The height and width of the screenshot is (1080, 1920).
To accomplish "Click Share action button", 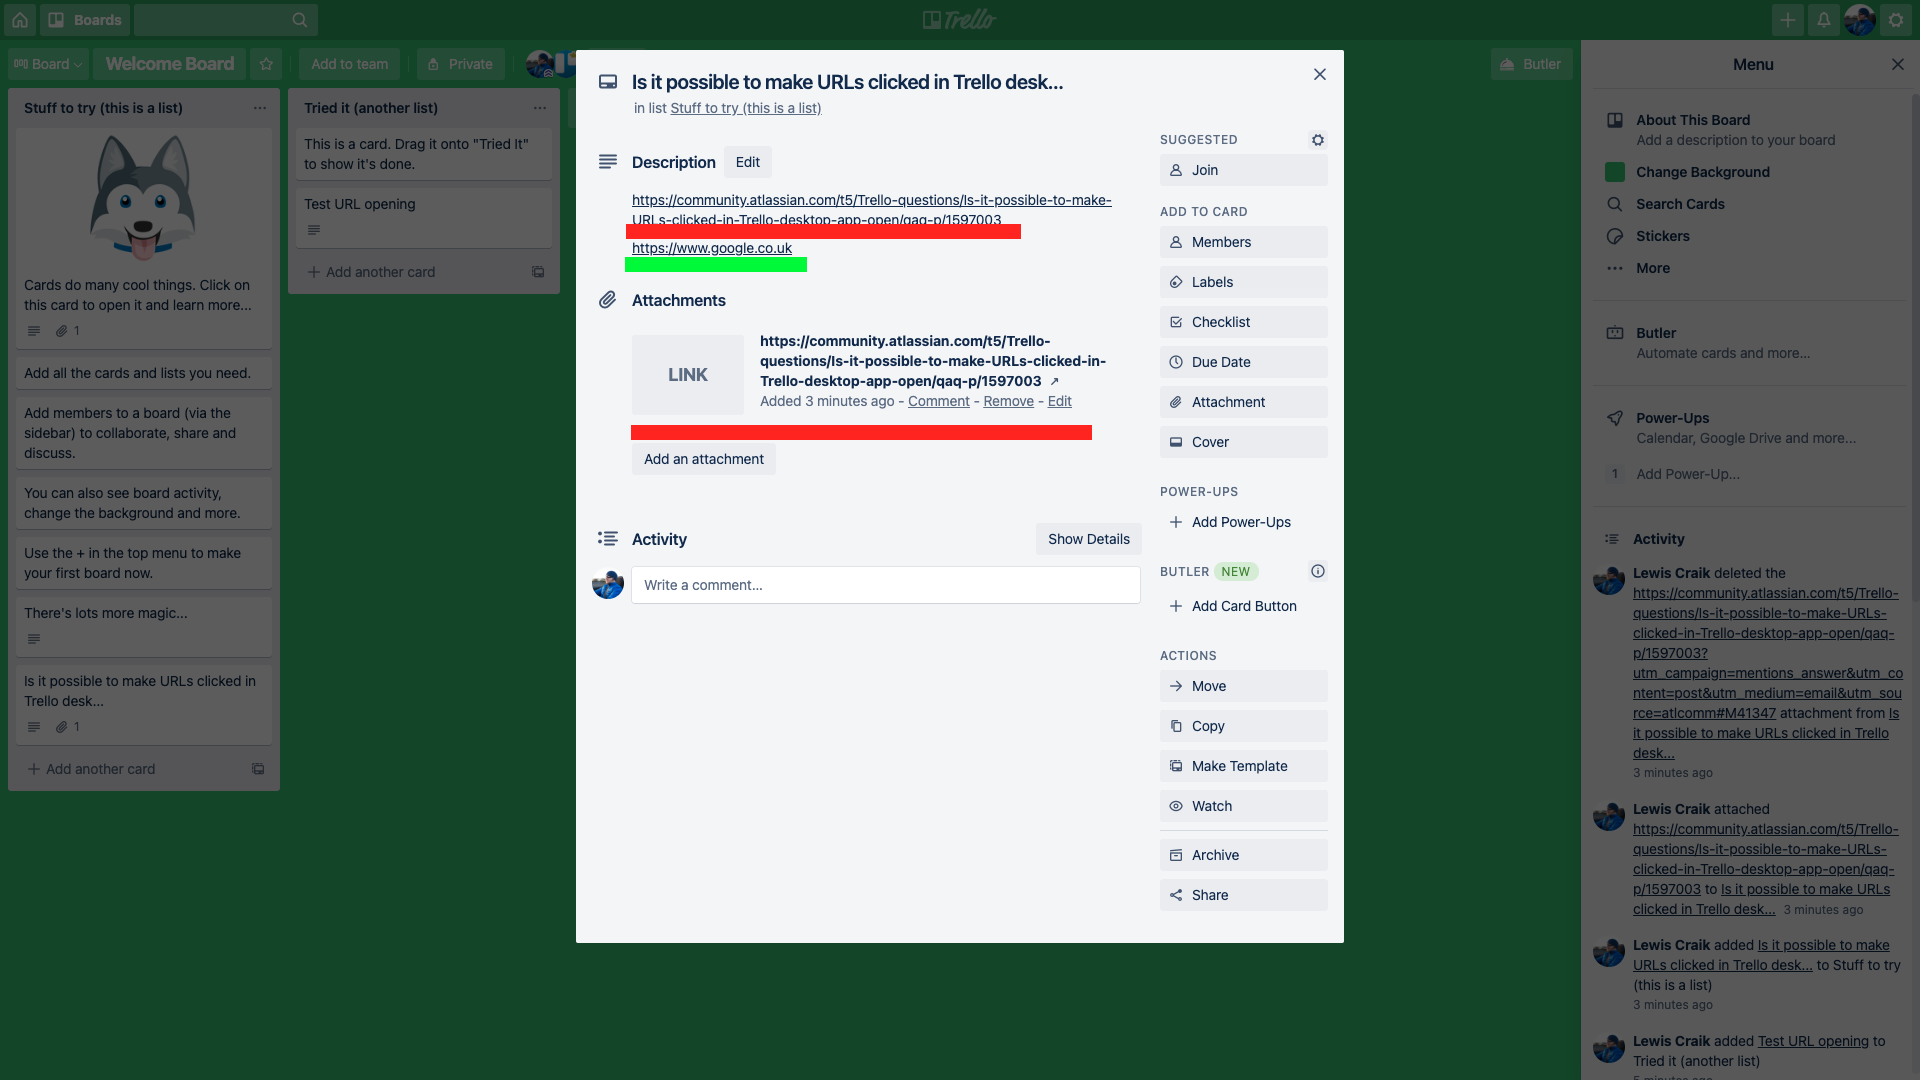I will pyautogui.click(x=1244, y=895).
